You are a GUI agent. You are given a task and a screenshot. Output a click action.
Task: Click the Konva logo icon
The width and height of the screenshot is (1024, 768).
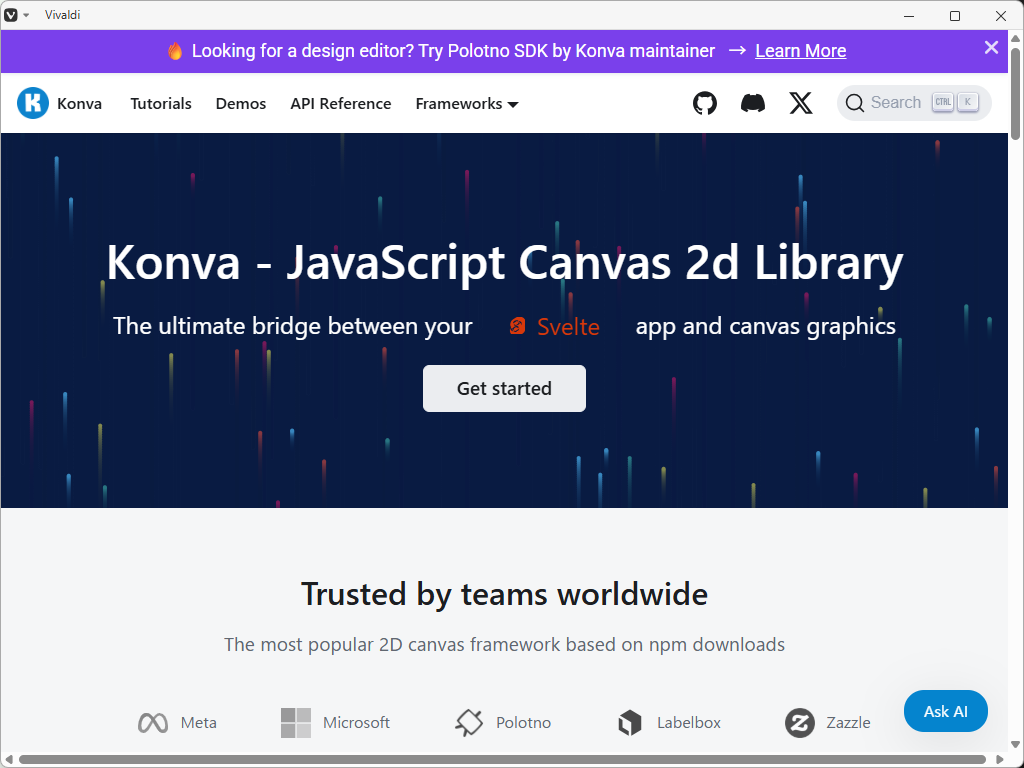point(33,103)
